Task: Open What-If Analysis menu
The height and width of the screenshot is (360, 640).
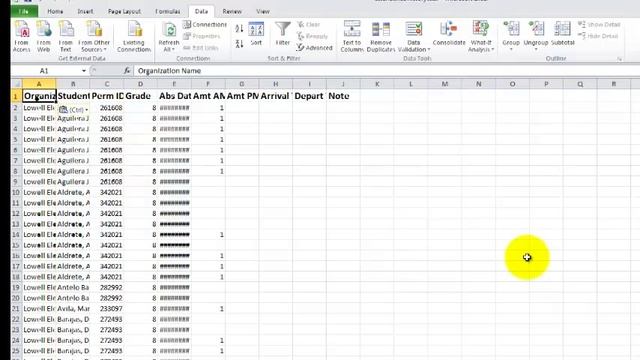Action: tap(481, 37)
